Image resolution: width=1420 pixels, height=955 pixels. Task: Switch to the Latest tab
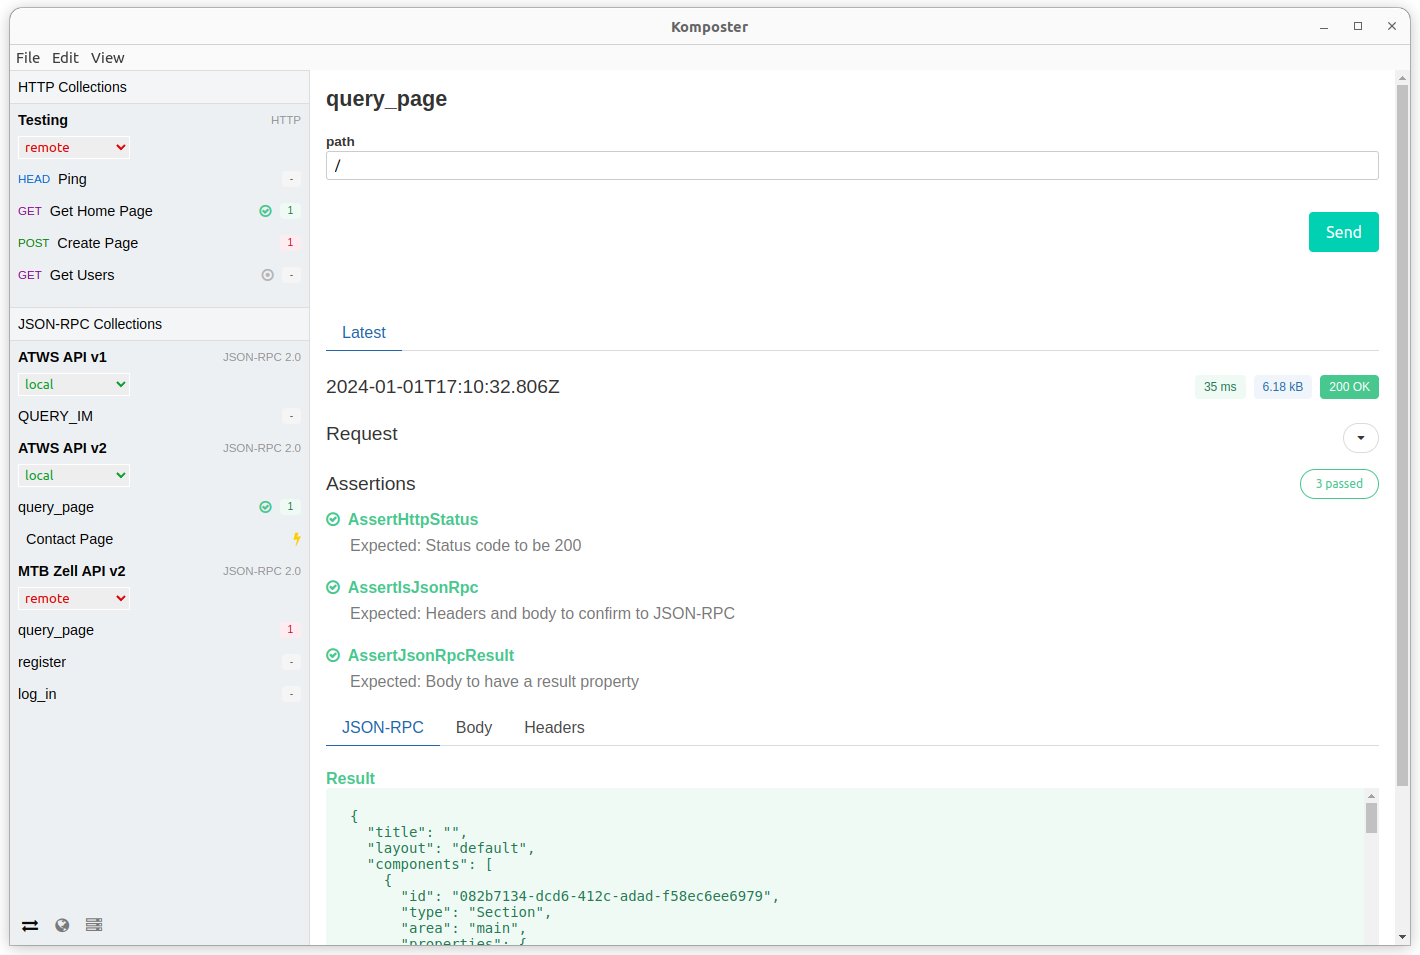(364, 333)
